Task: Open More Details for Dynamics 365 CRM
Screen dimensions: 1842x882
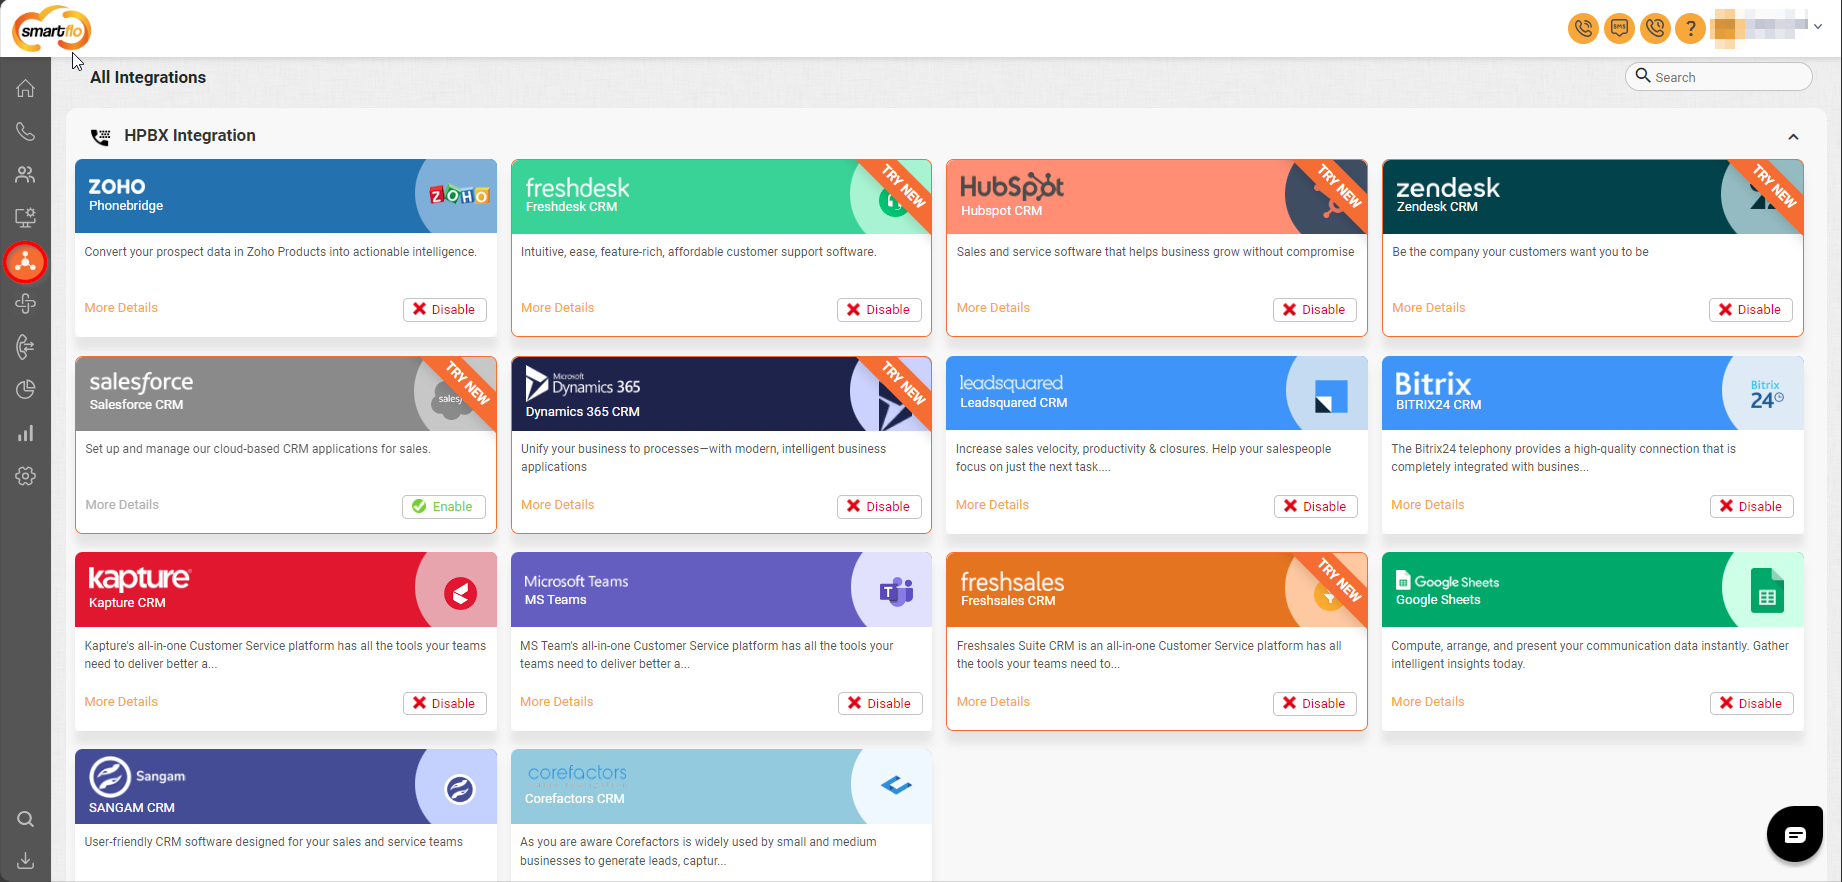Action: pos(557,505)
